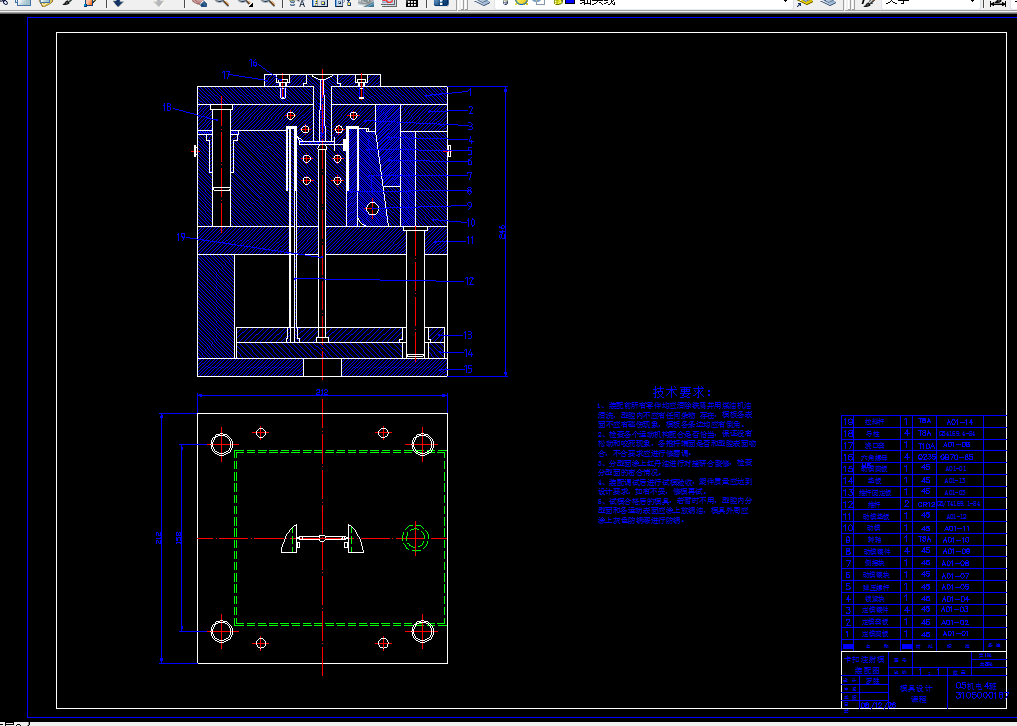1017x726 pixels.
Task: Select the bottom-left guide pin circle
Action: coord(222,631)
